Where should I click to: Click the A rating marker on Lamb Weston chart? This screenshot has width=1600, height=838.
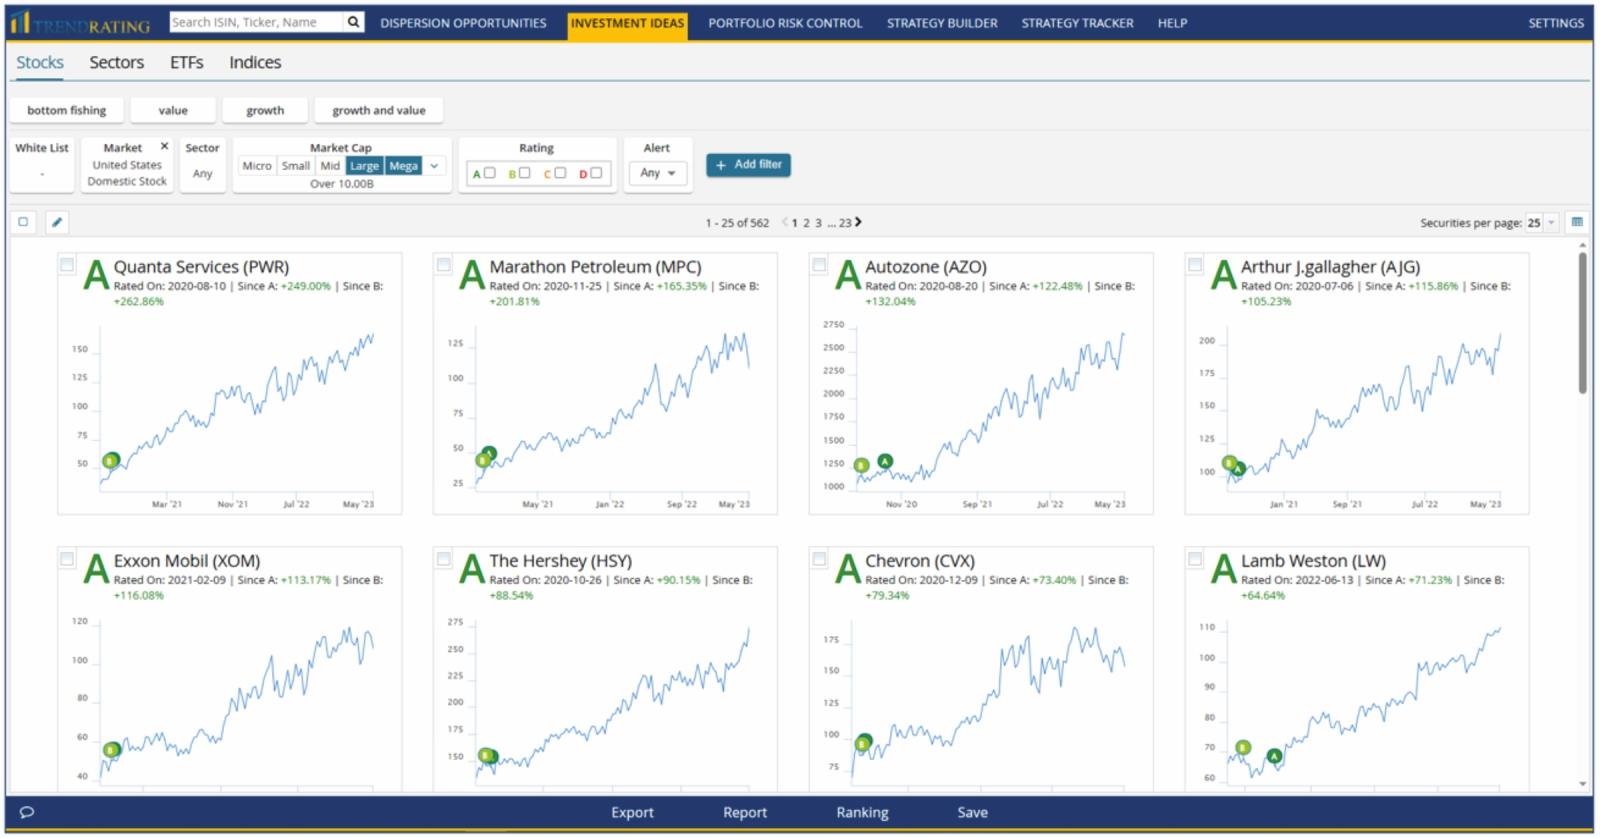1274,756
